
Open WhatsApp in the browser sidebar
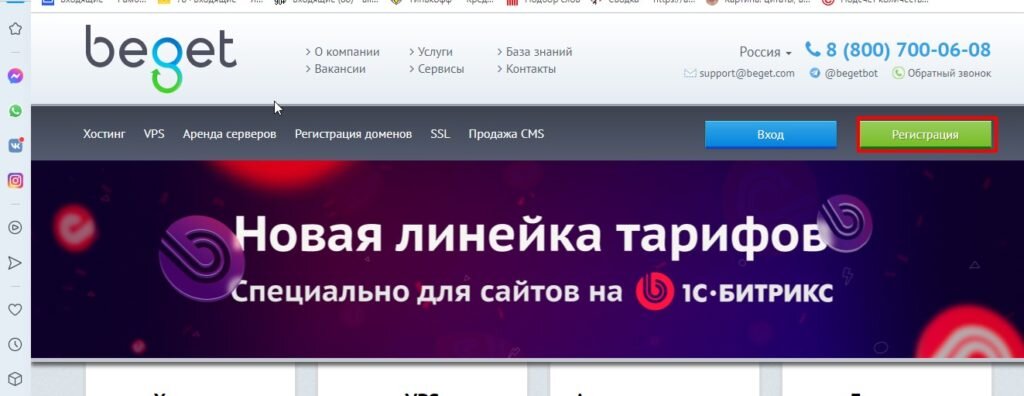(15, 111)
